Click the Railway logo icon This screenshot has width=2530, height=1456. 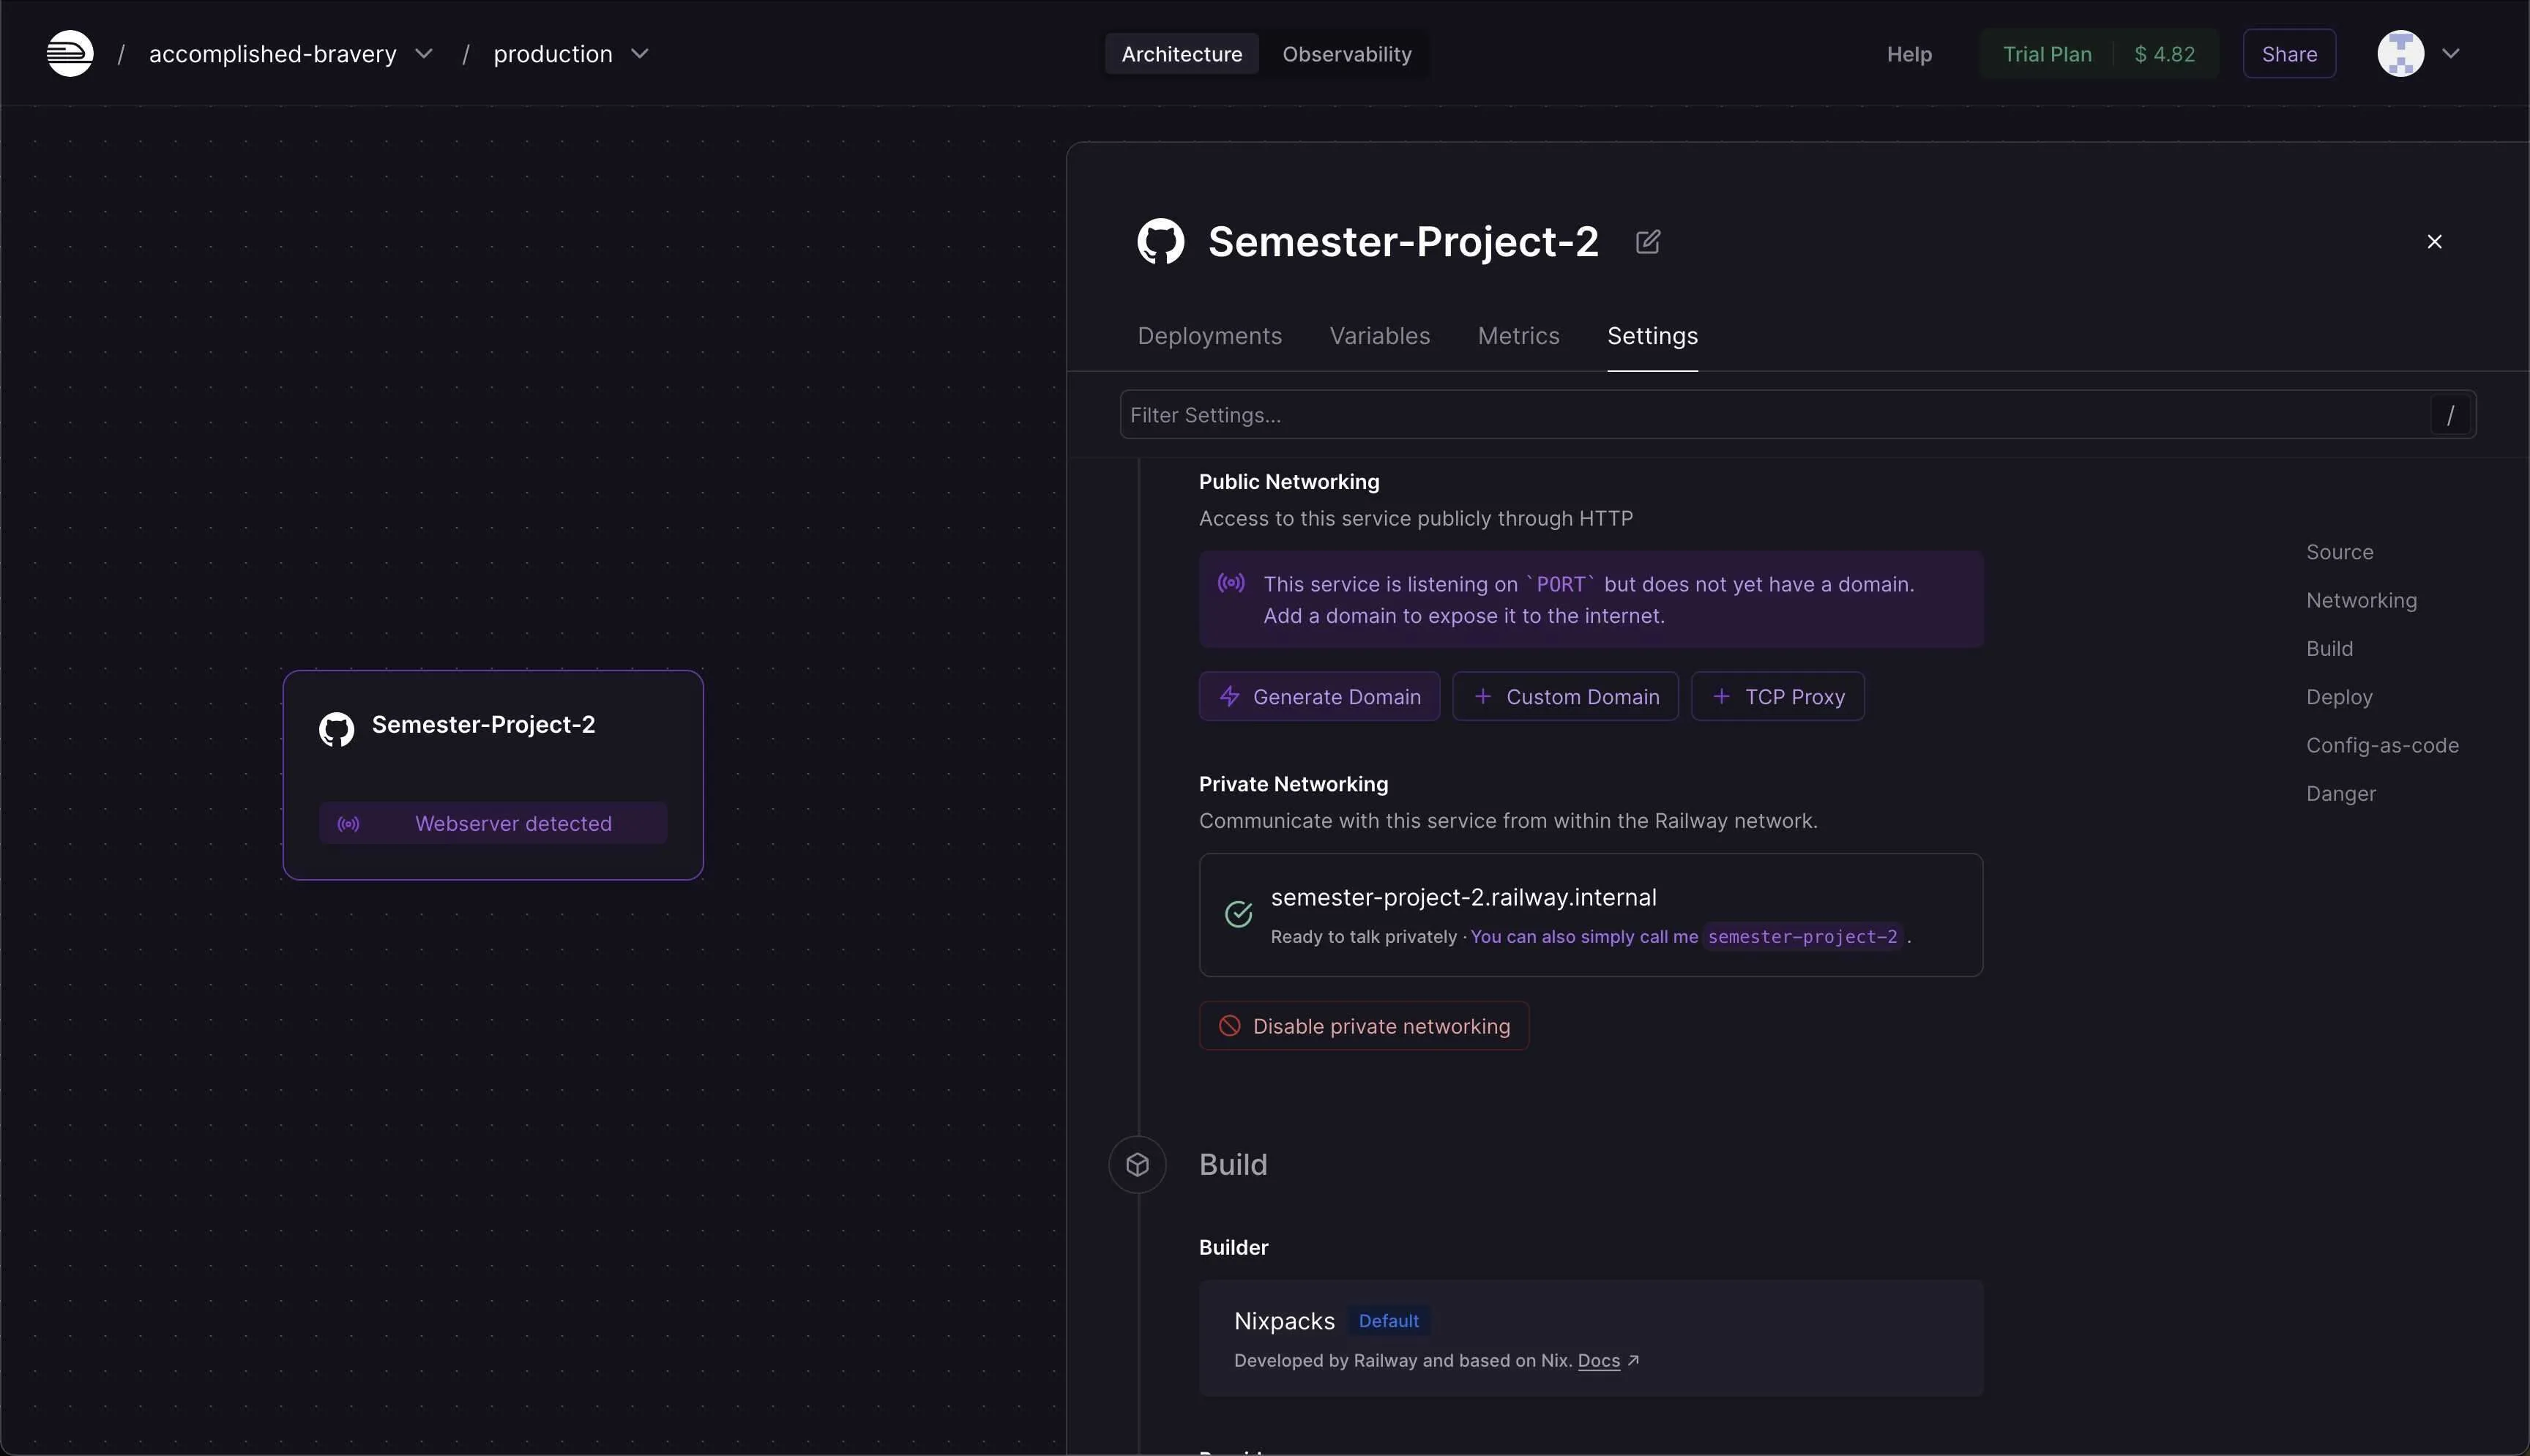tap(70, 53)
